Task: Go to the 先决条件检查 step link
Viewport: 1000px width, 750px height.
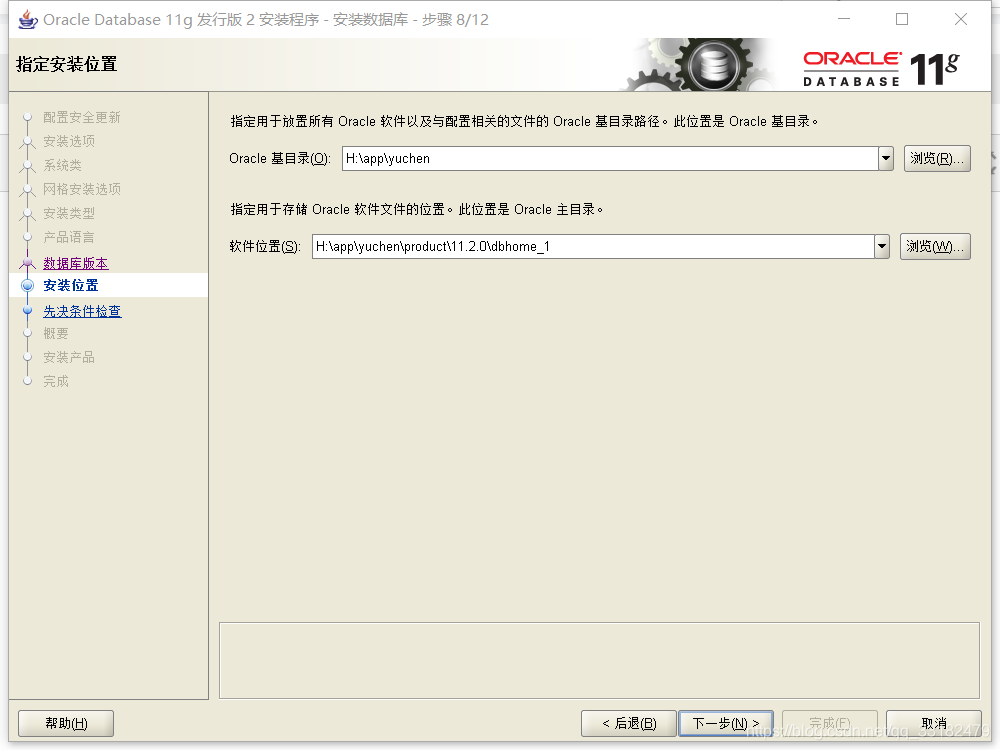Action: 82,311
